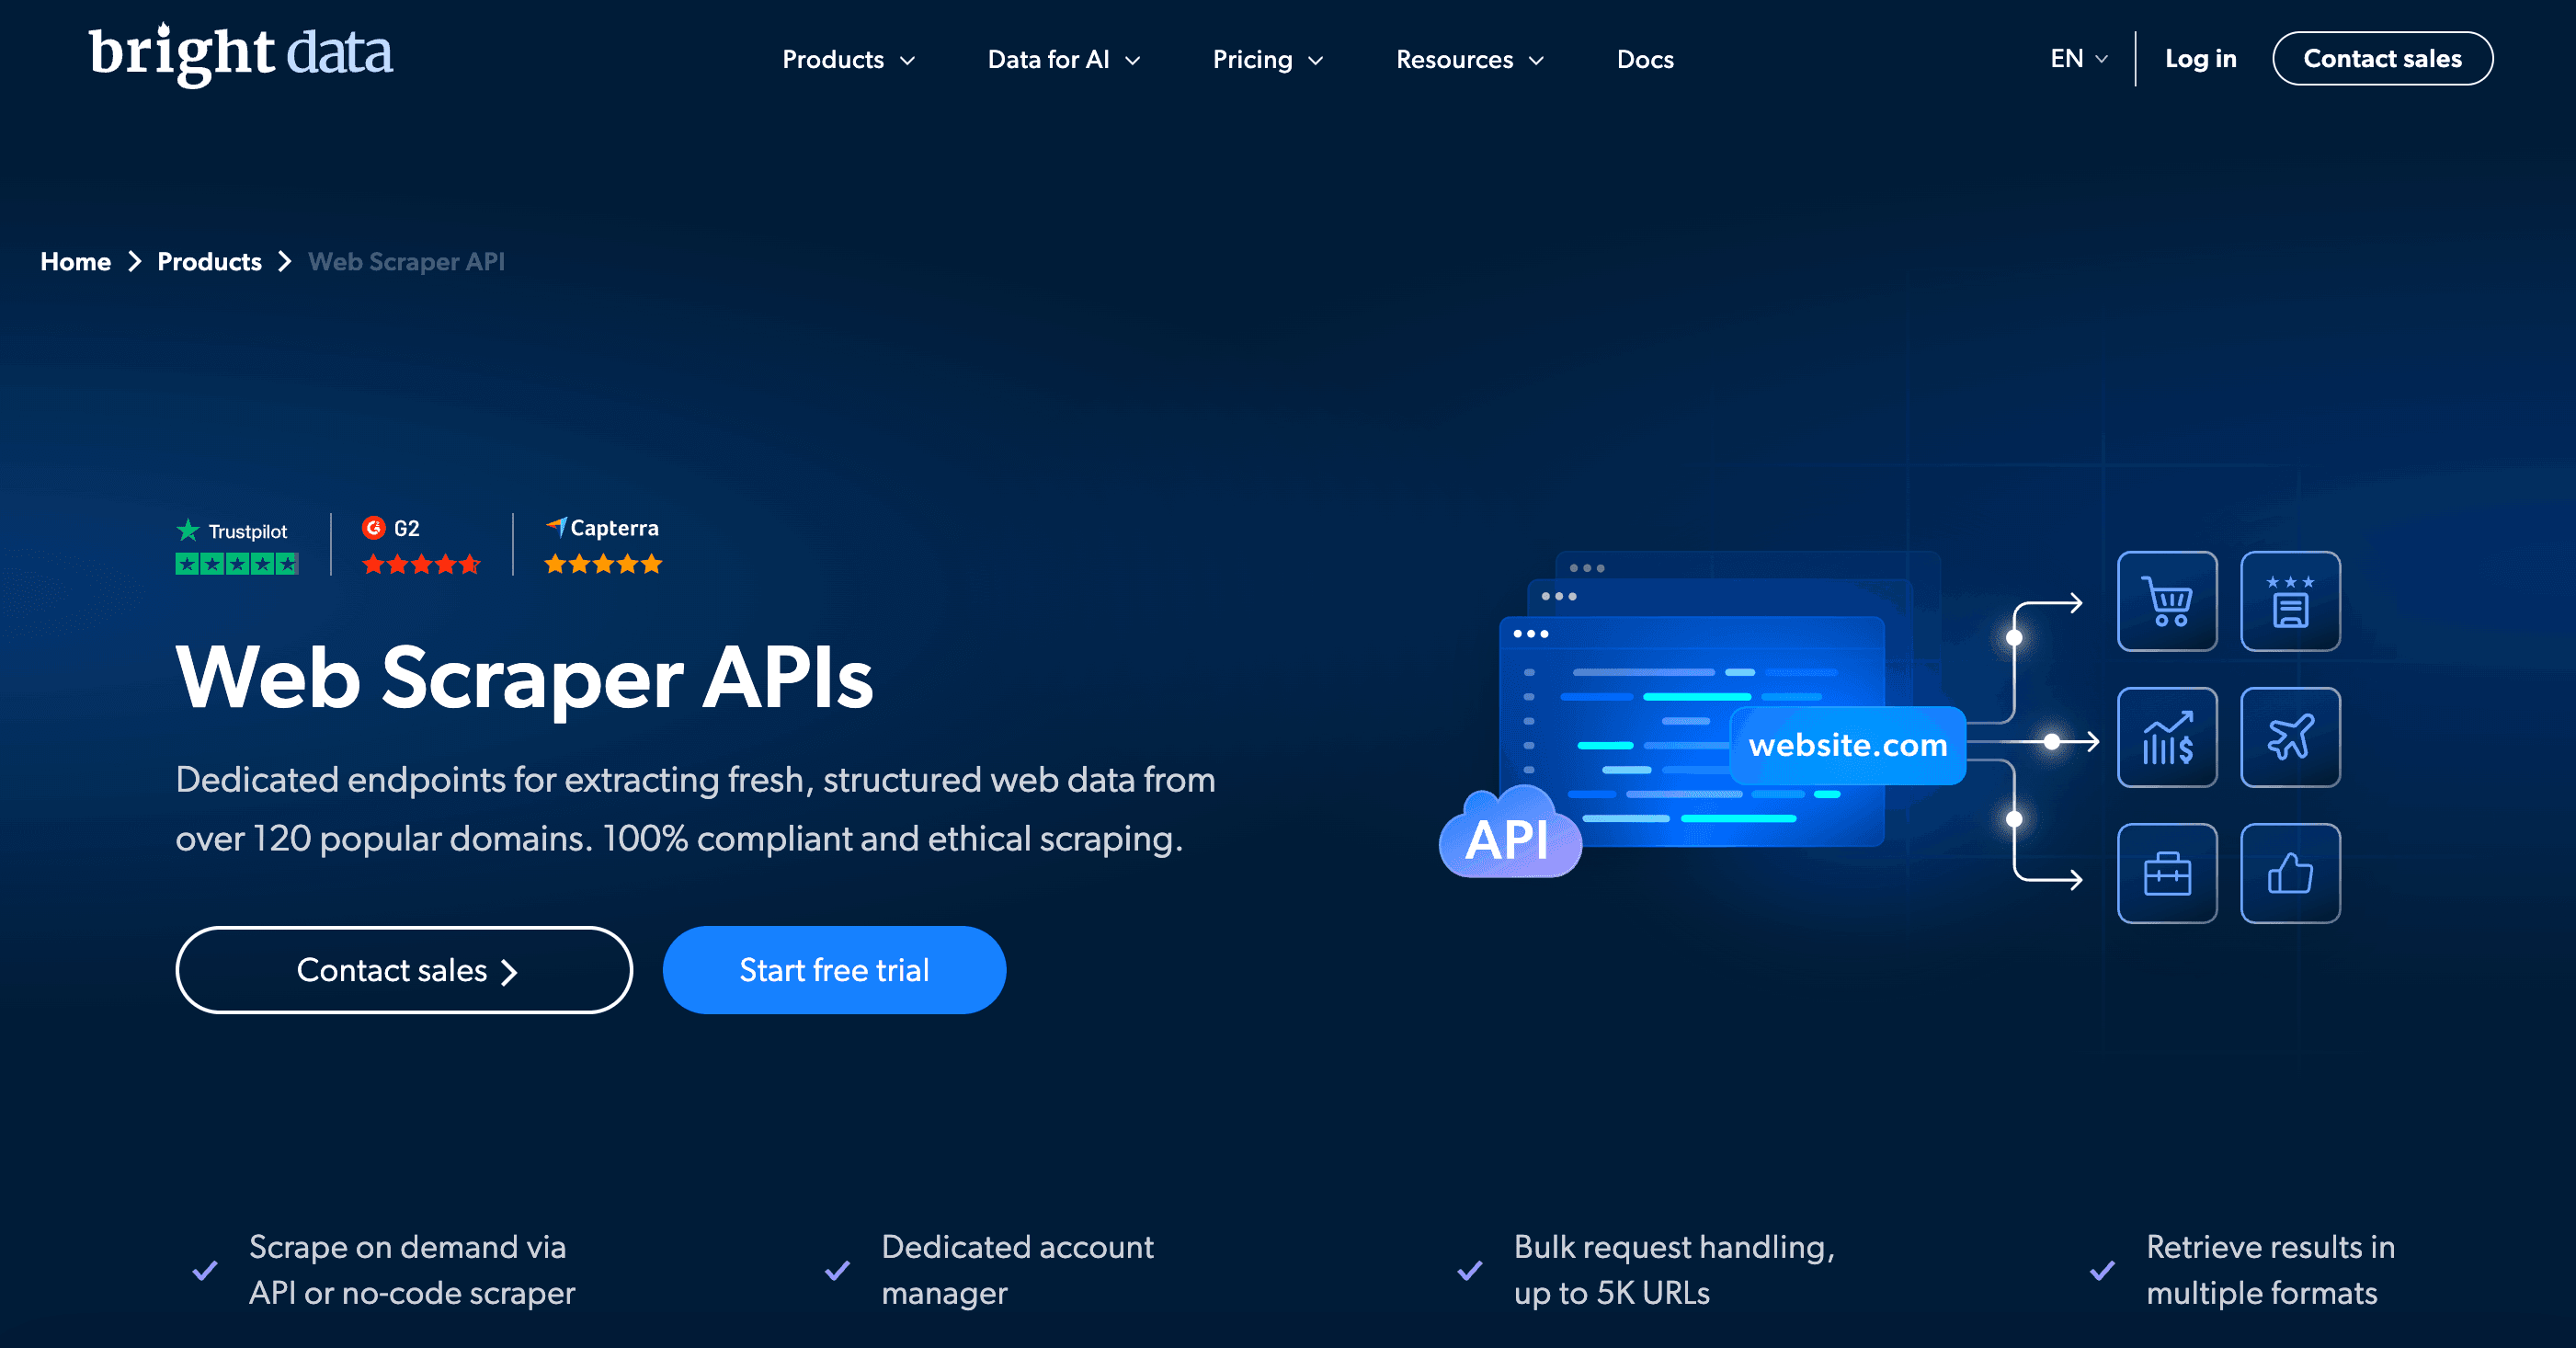Viewport: 2576px width, 1348px height.
Task: Click the Contact sales hero button
Action: click(x=404, y=970)
